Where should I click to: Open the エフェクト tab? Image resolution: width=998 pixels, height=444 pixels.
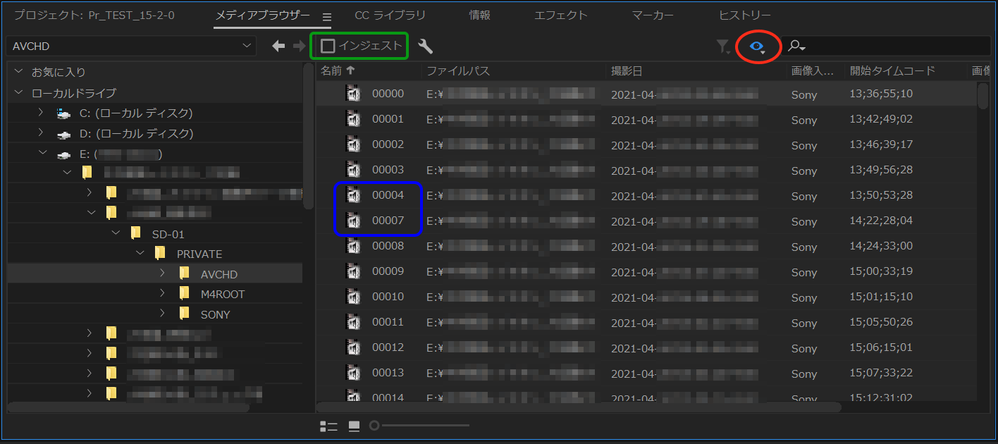pyautogui.click(x=561, y=15)
